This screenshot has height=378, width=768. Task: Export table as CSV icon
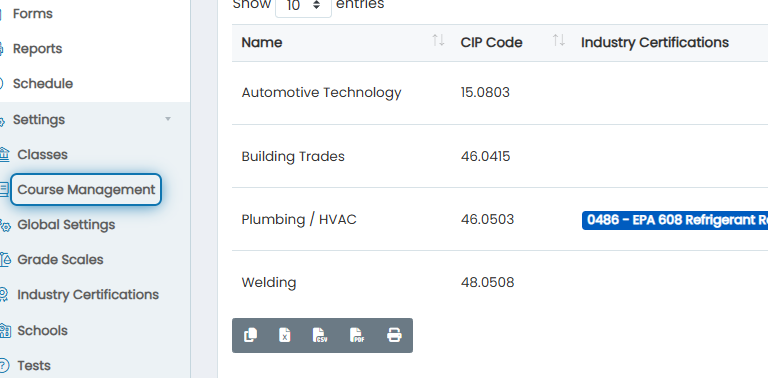[x=320, y=335]
